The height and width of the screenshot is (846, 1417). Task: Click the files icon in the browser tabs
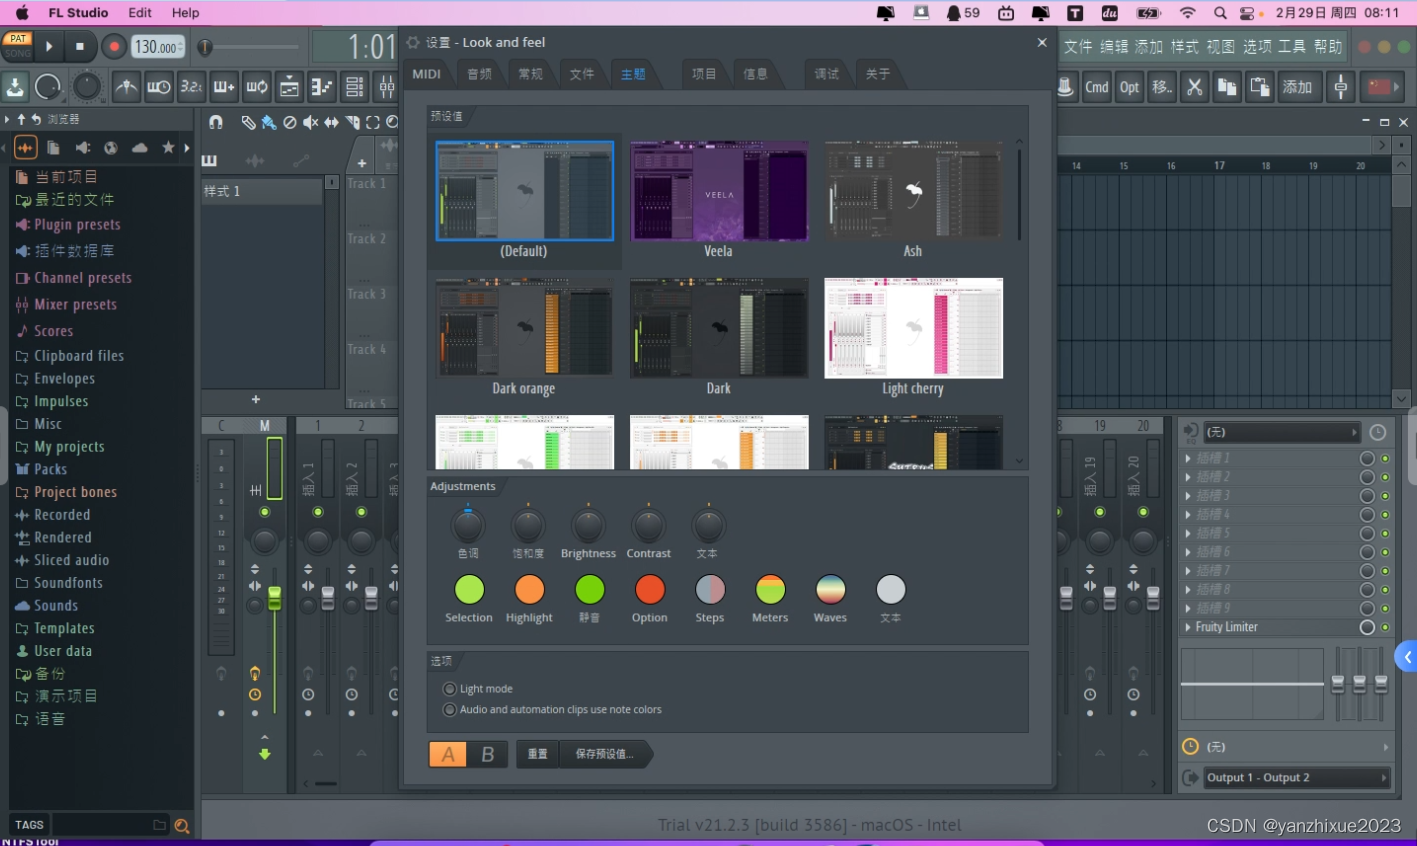pyautogui.click(x=54, y=148)
